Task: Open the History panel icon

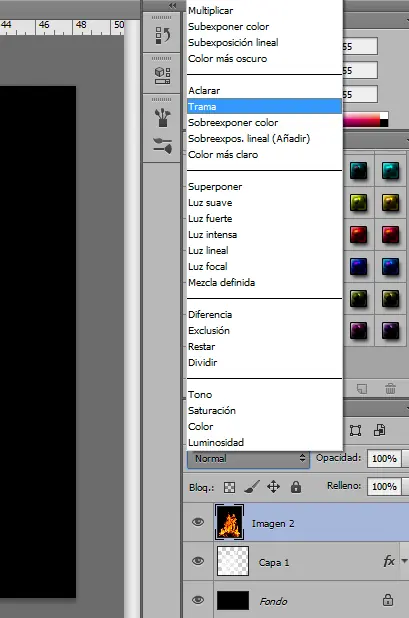Action: [x=162, y=35]
